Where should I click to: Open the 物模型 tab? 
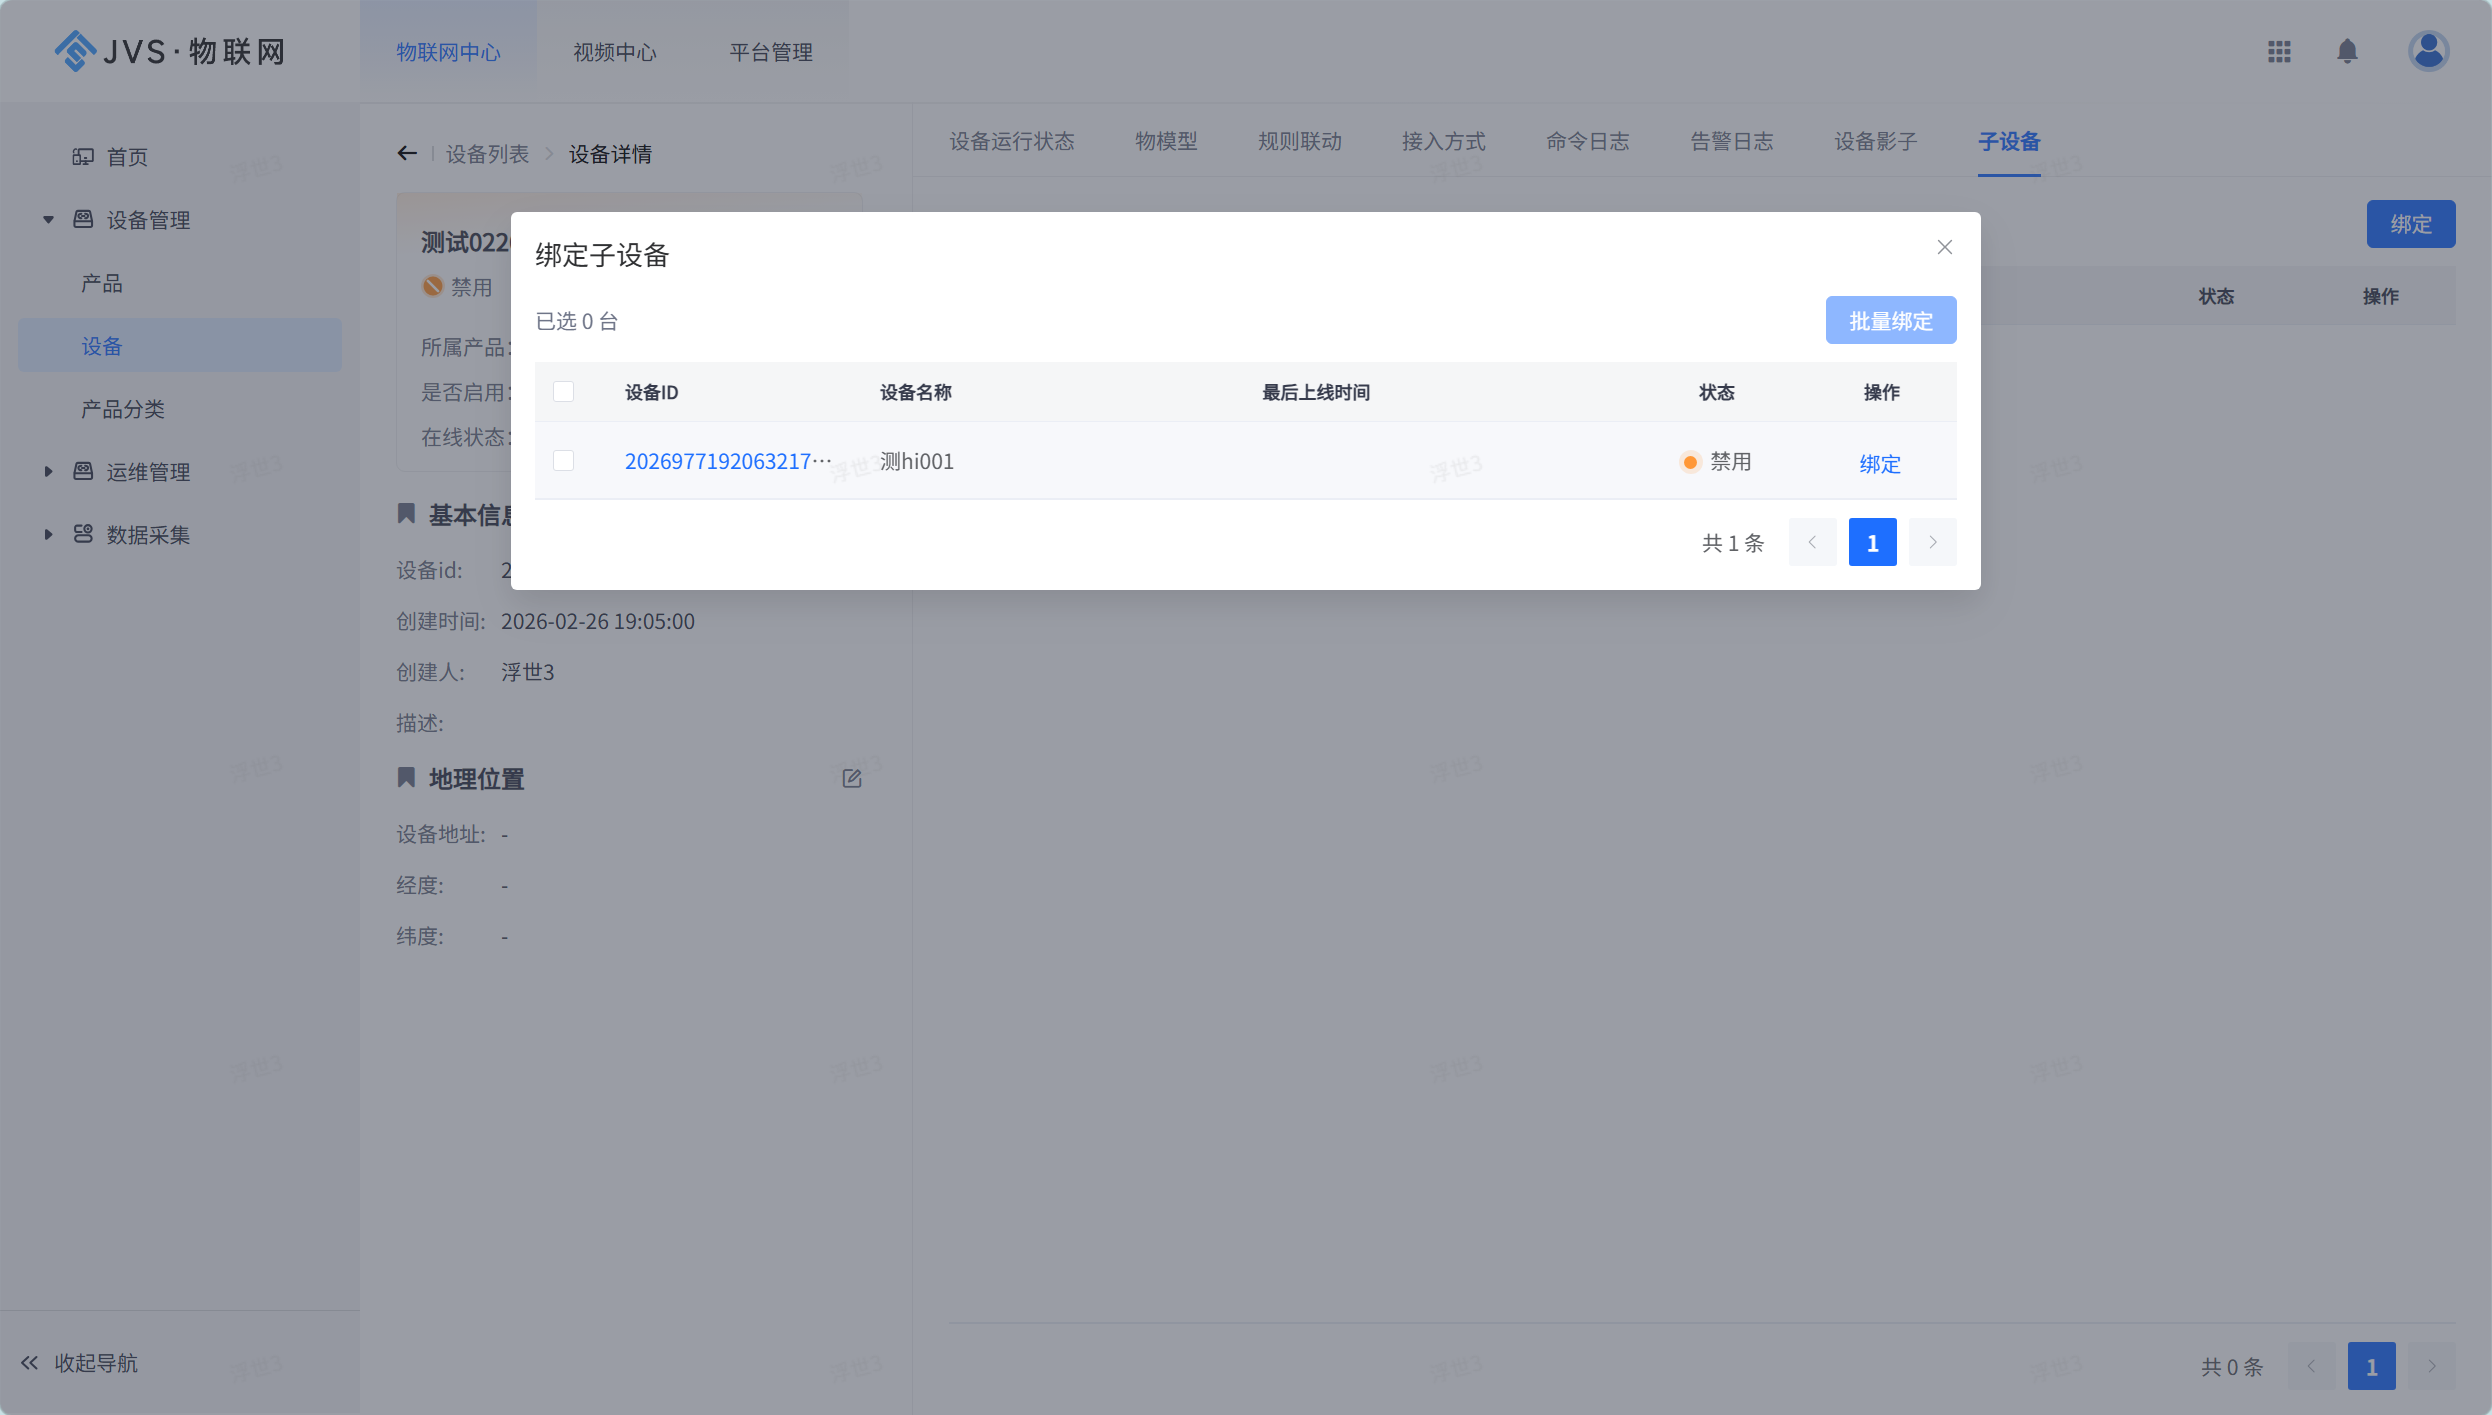tap(1165, 141)
